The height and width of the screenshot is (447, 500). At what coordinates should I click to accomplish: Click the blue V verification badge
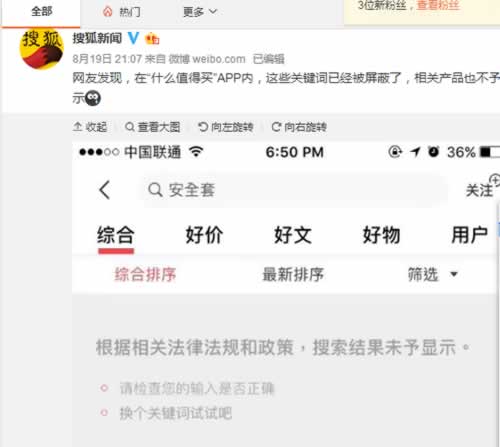tap(134, 38)
